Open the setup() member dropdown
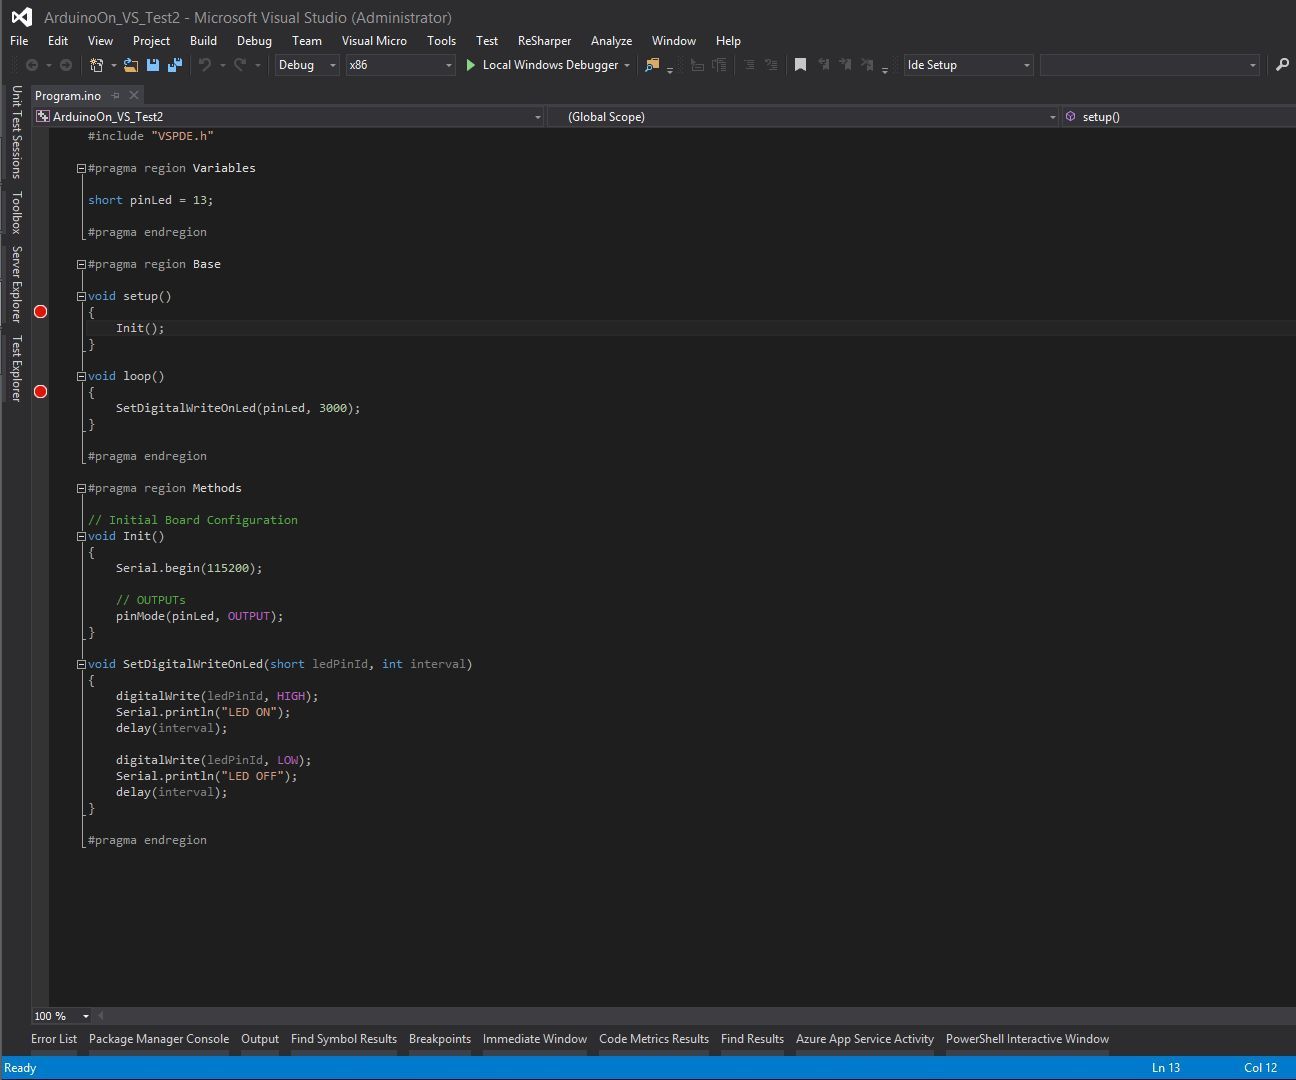The width and height of the screenshot is (1296, 1080). point(1178,117)
